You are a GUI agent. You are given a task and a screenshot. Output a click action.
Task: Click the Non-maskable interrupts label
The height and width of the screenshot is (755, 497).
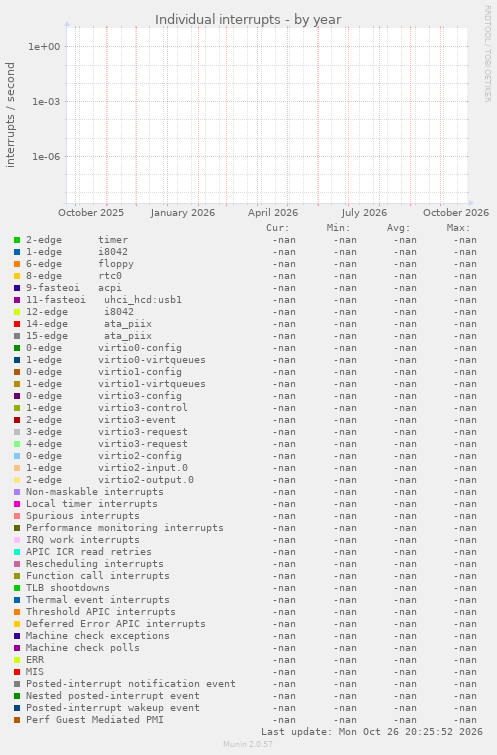(x=95, y=492)
